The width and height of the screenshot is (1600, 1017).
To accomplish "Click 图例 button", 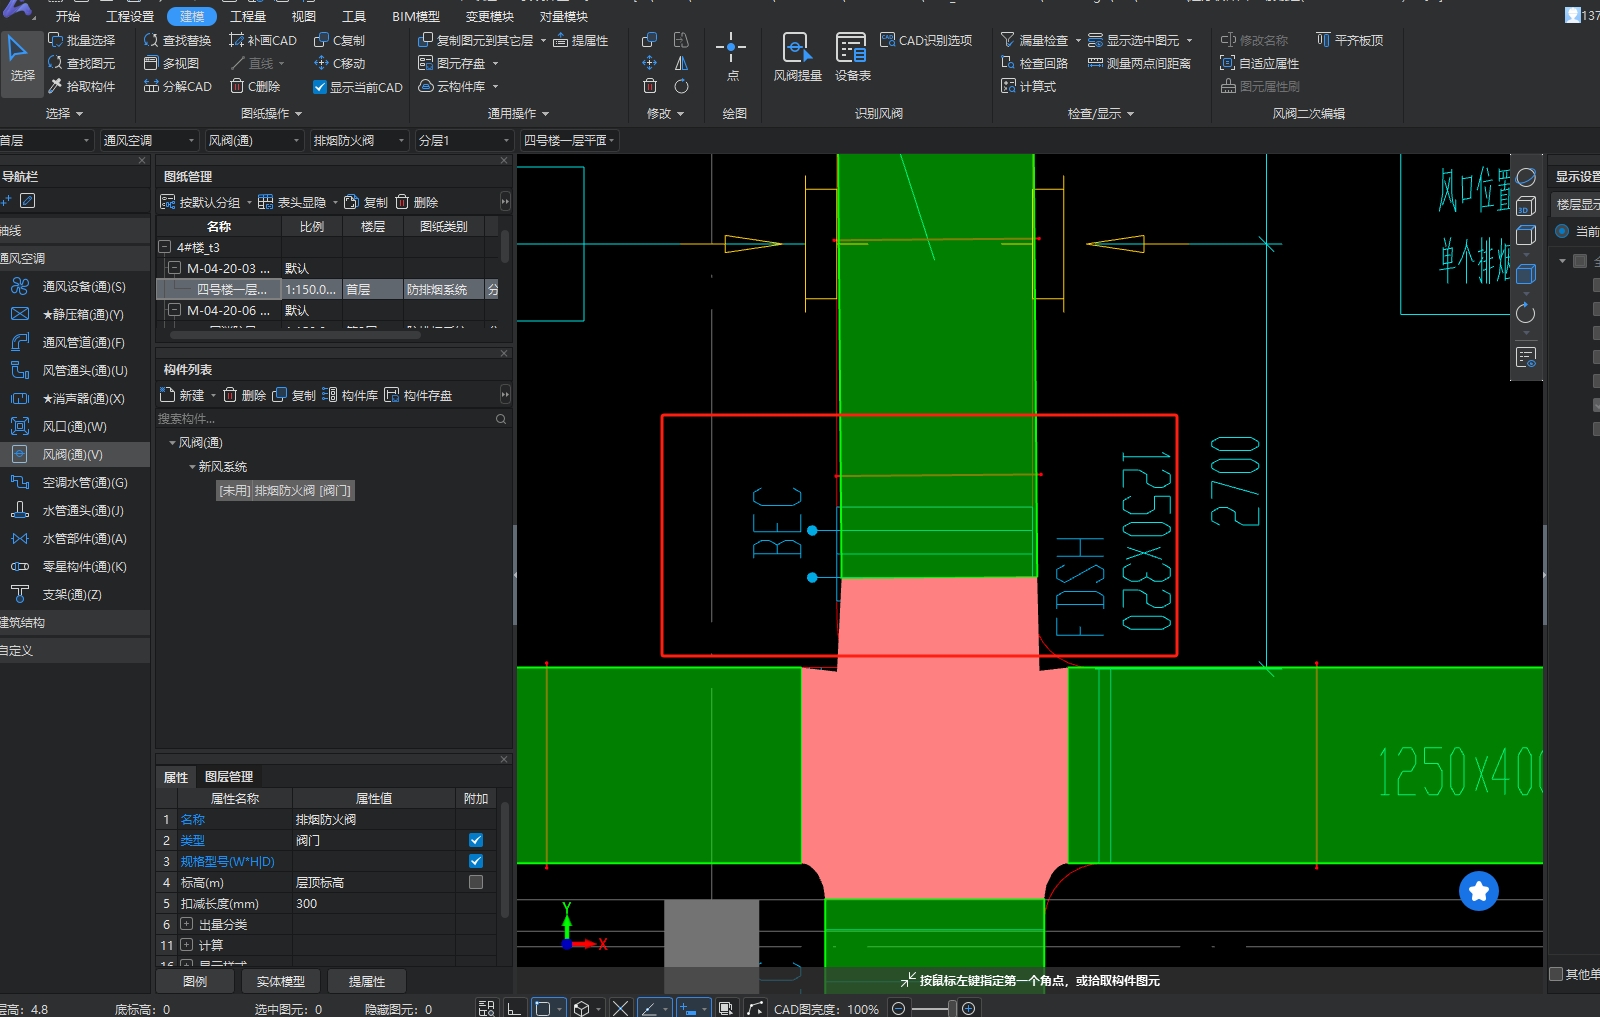I will [195, 981].
